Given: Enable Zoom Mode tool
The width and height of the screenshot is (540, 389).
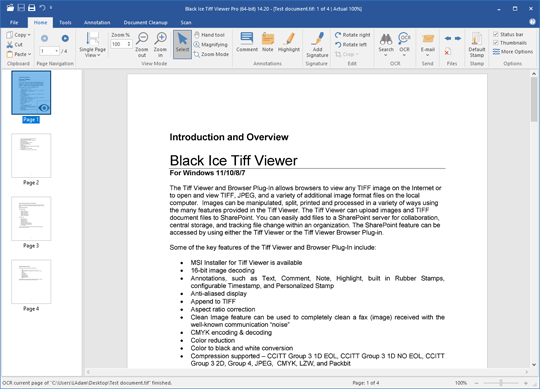Looking at the screenshot, I should point(211,54).
